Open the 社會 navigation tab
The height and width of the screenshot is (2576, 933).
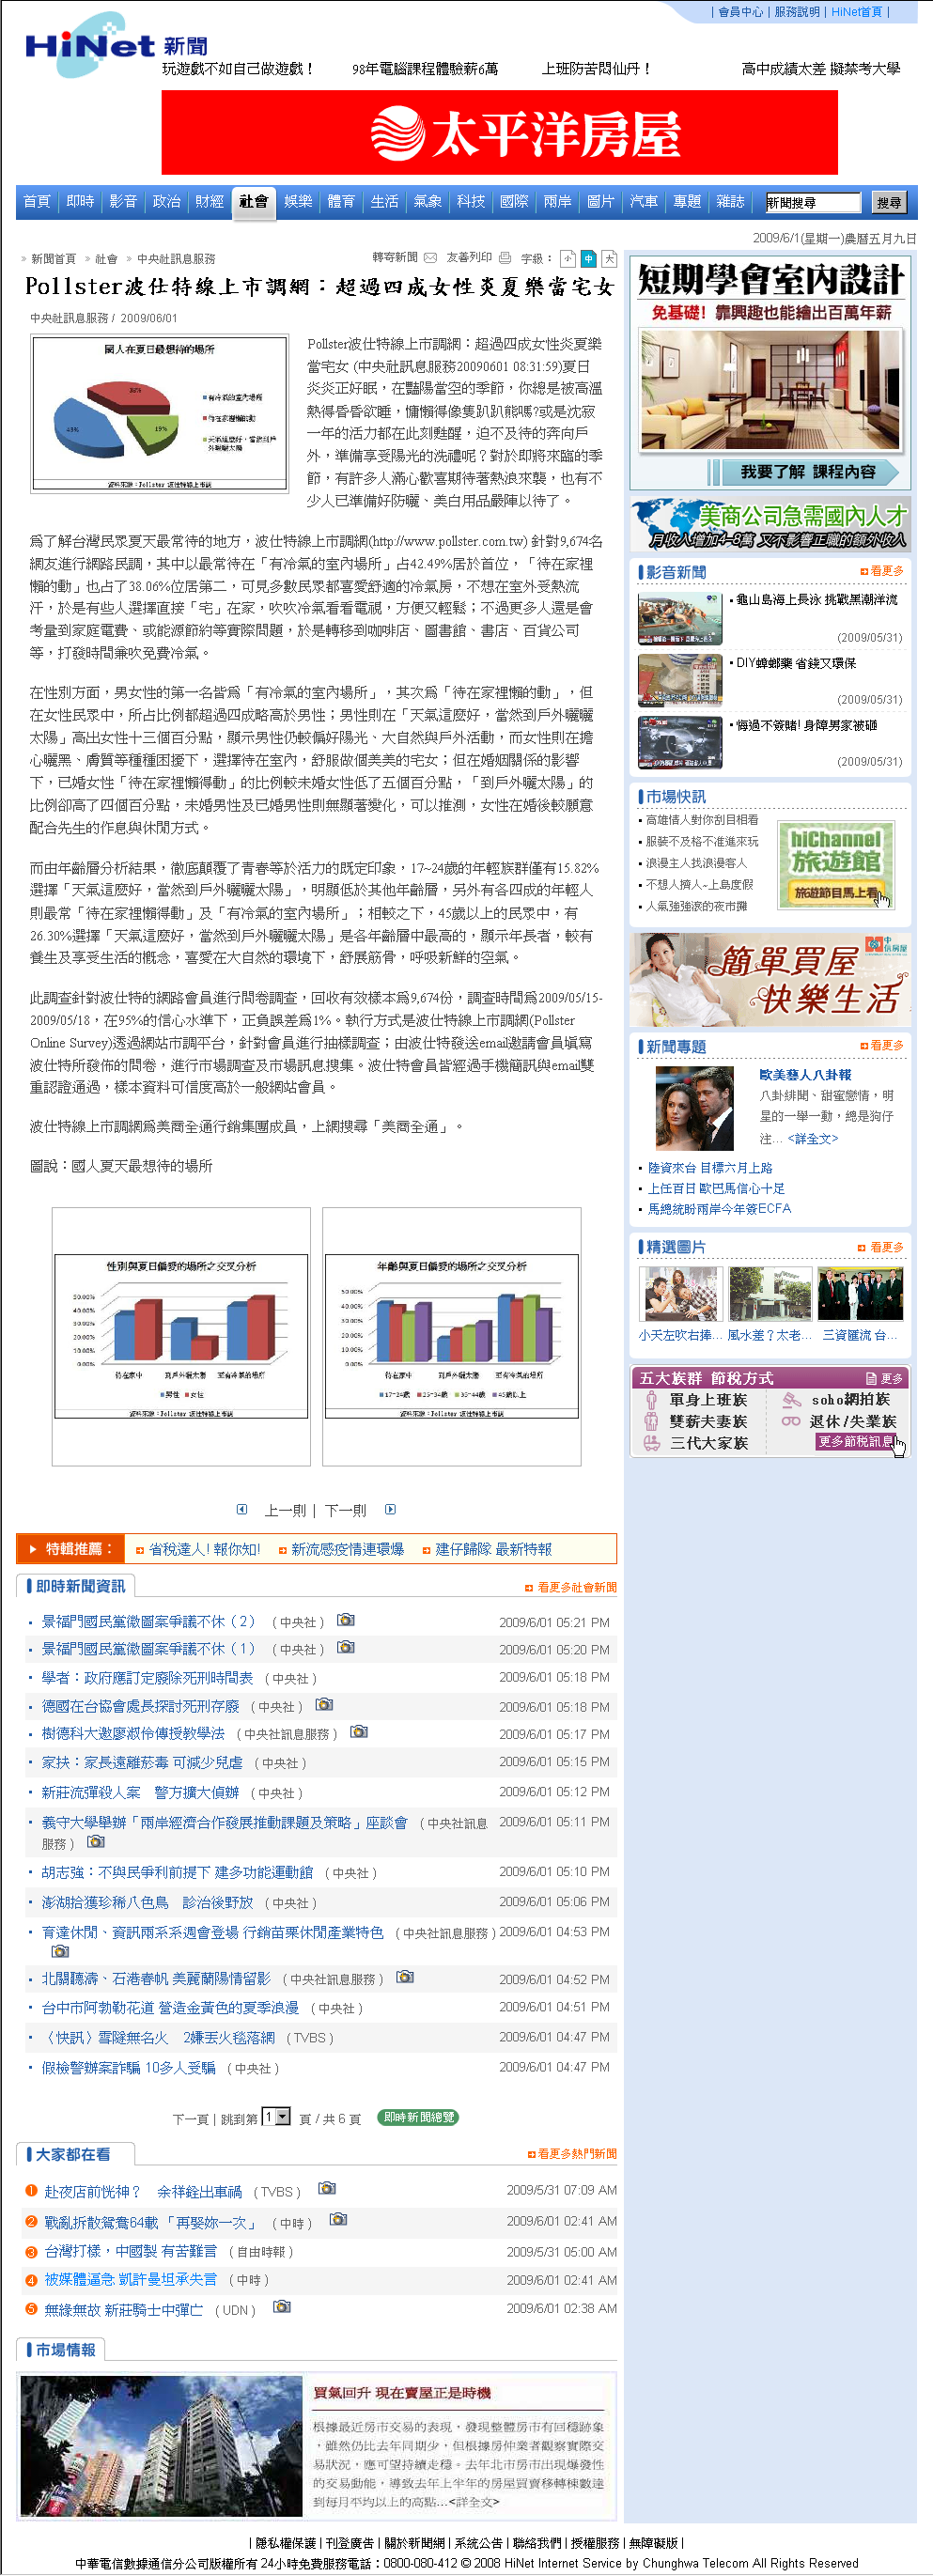click(253, 202)
